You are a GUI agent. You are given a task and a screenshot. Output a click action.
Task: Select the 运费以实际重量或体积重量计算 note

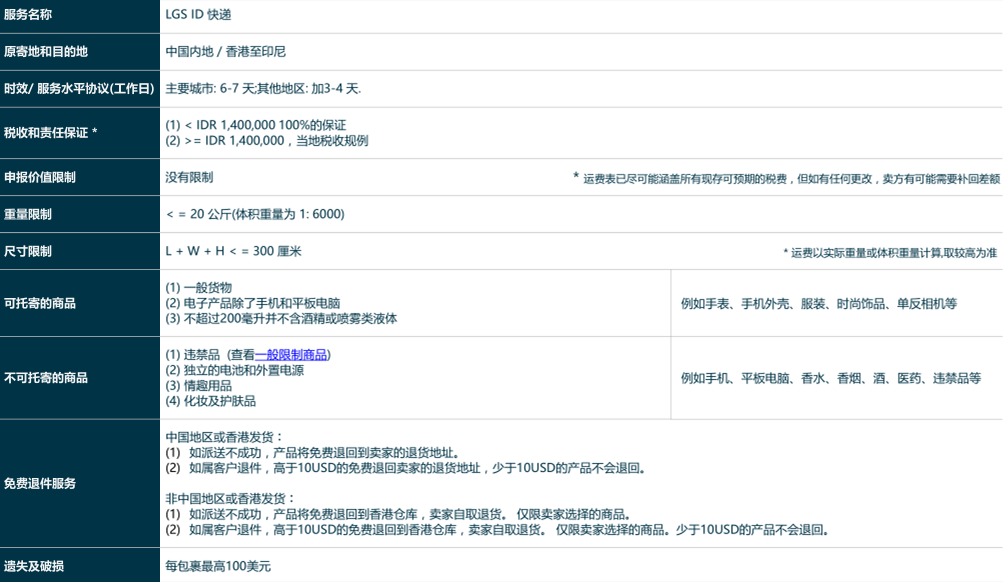890,253
